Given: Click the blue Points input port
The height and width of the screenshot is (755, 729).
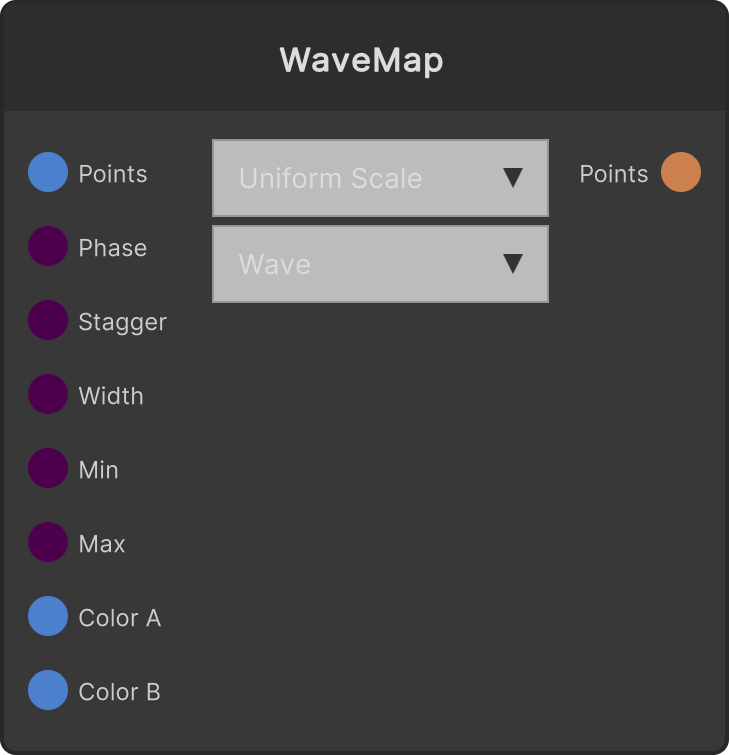Looking at the screenshot, I should click(x=48, y=172).
